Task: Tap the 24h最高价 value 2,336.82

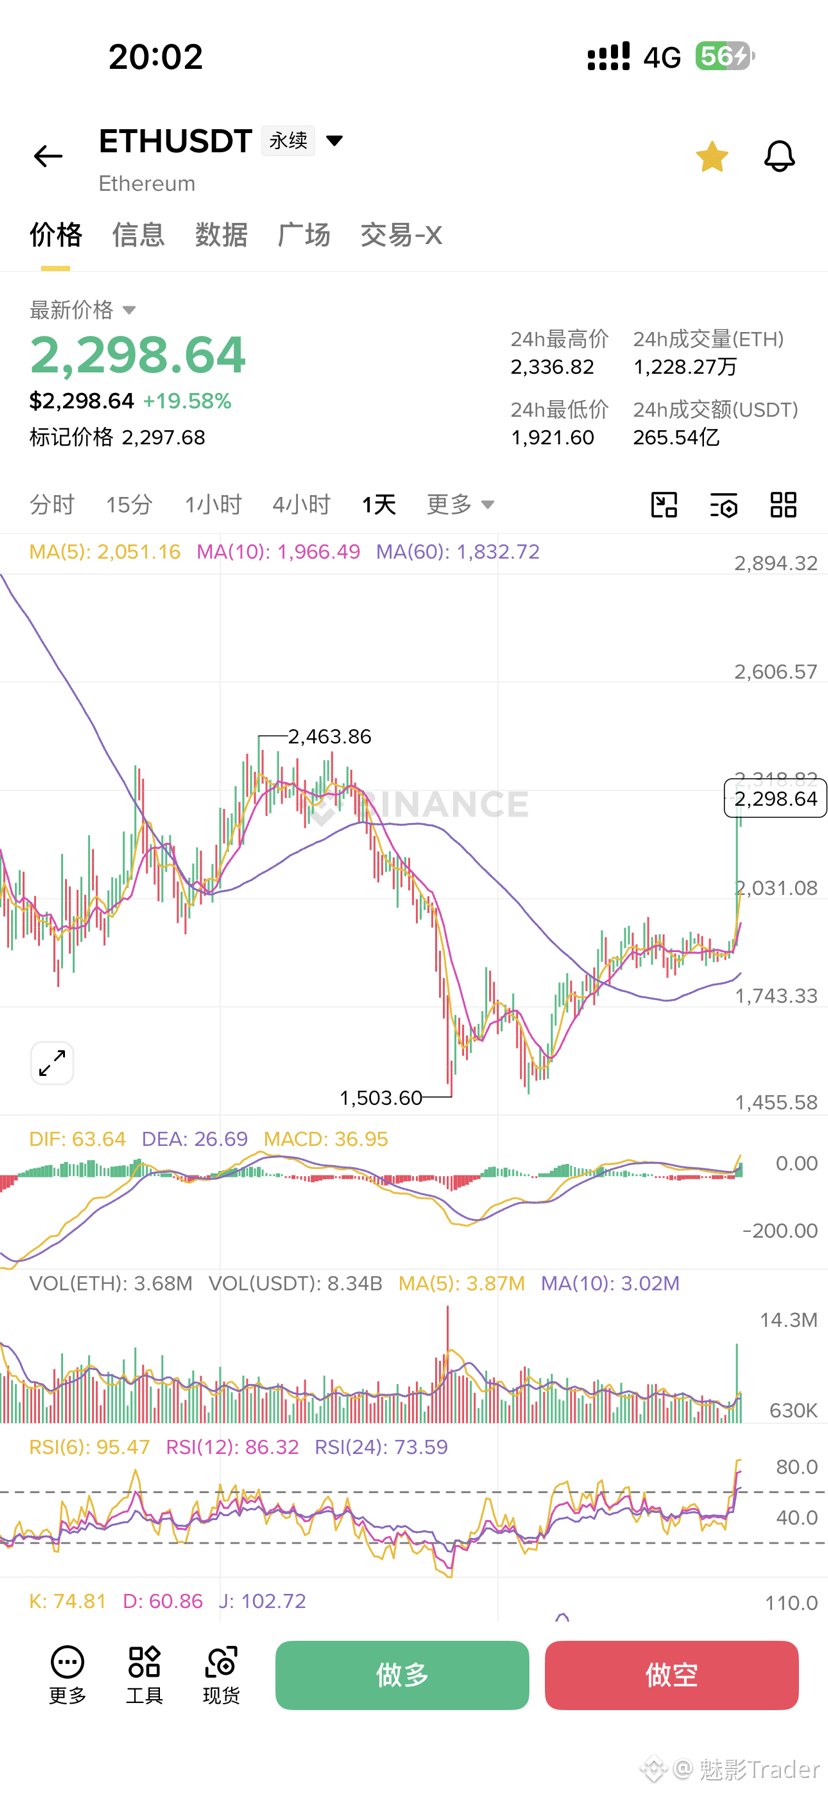Action: click(552, 367)
